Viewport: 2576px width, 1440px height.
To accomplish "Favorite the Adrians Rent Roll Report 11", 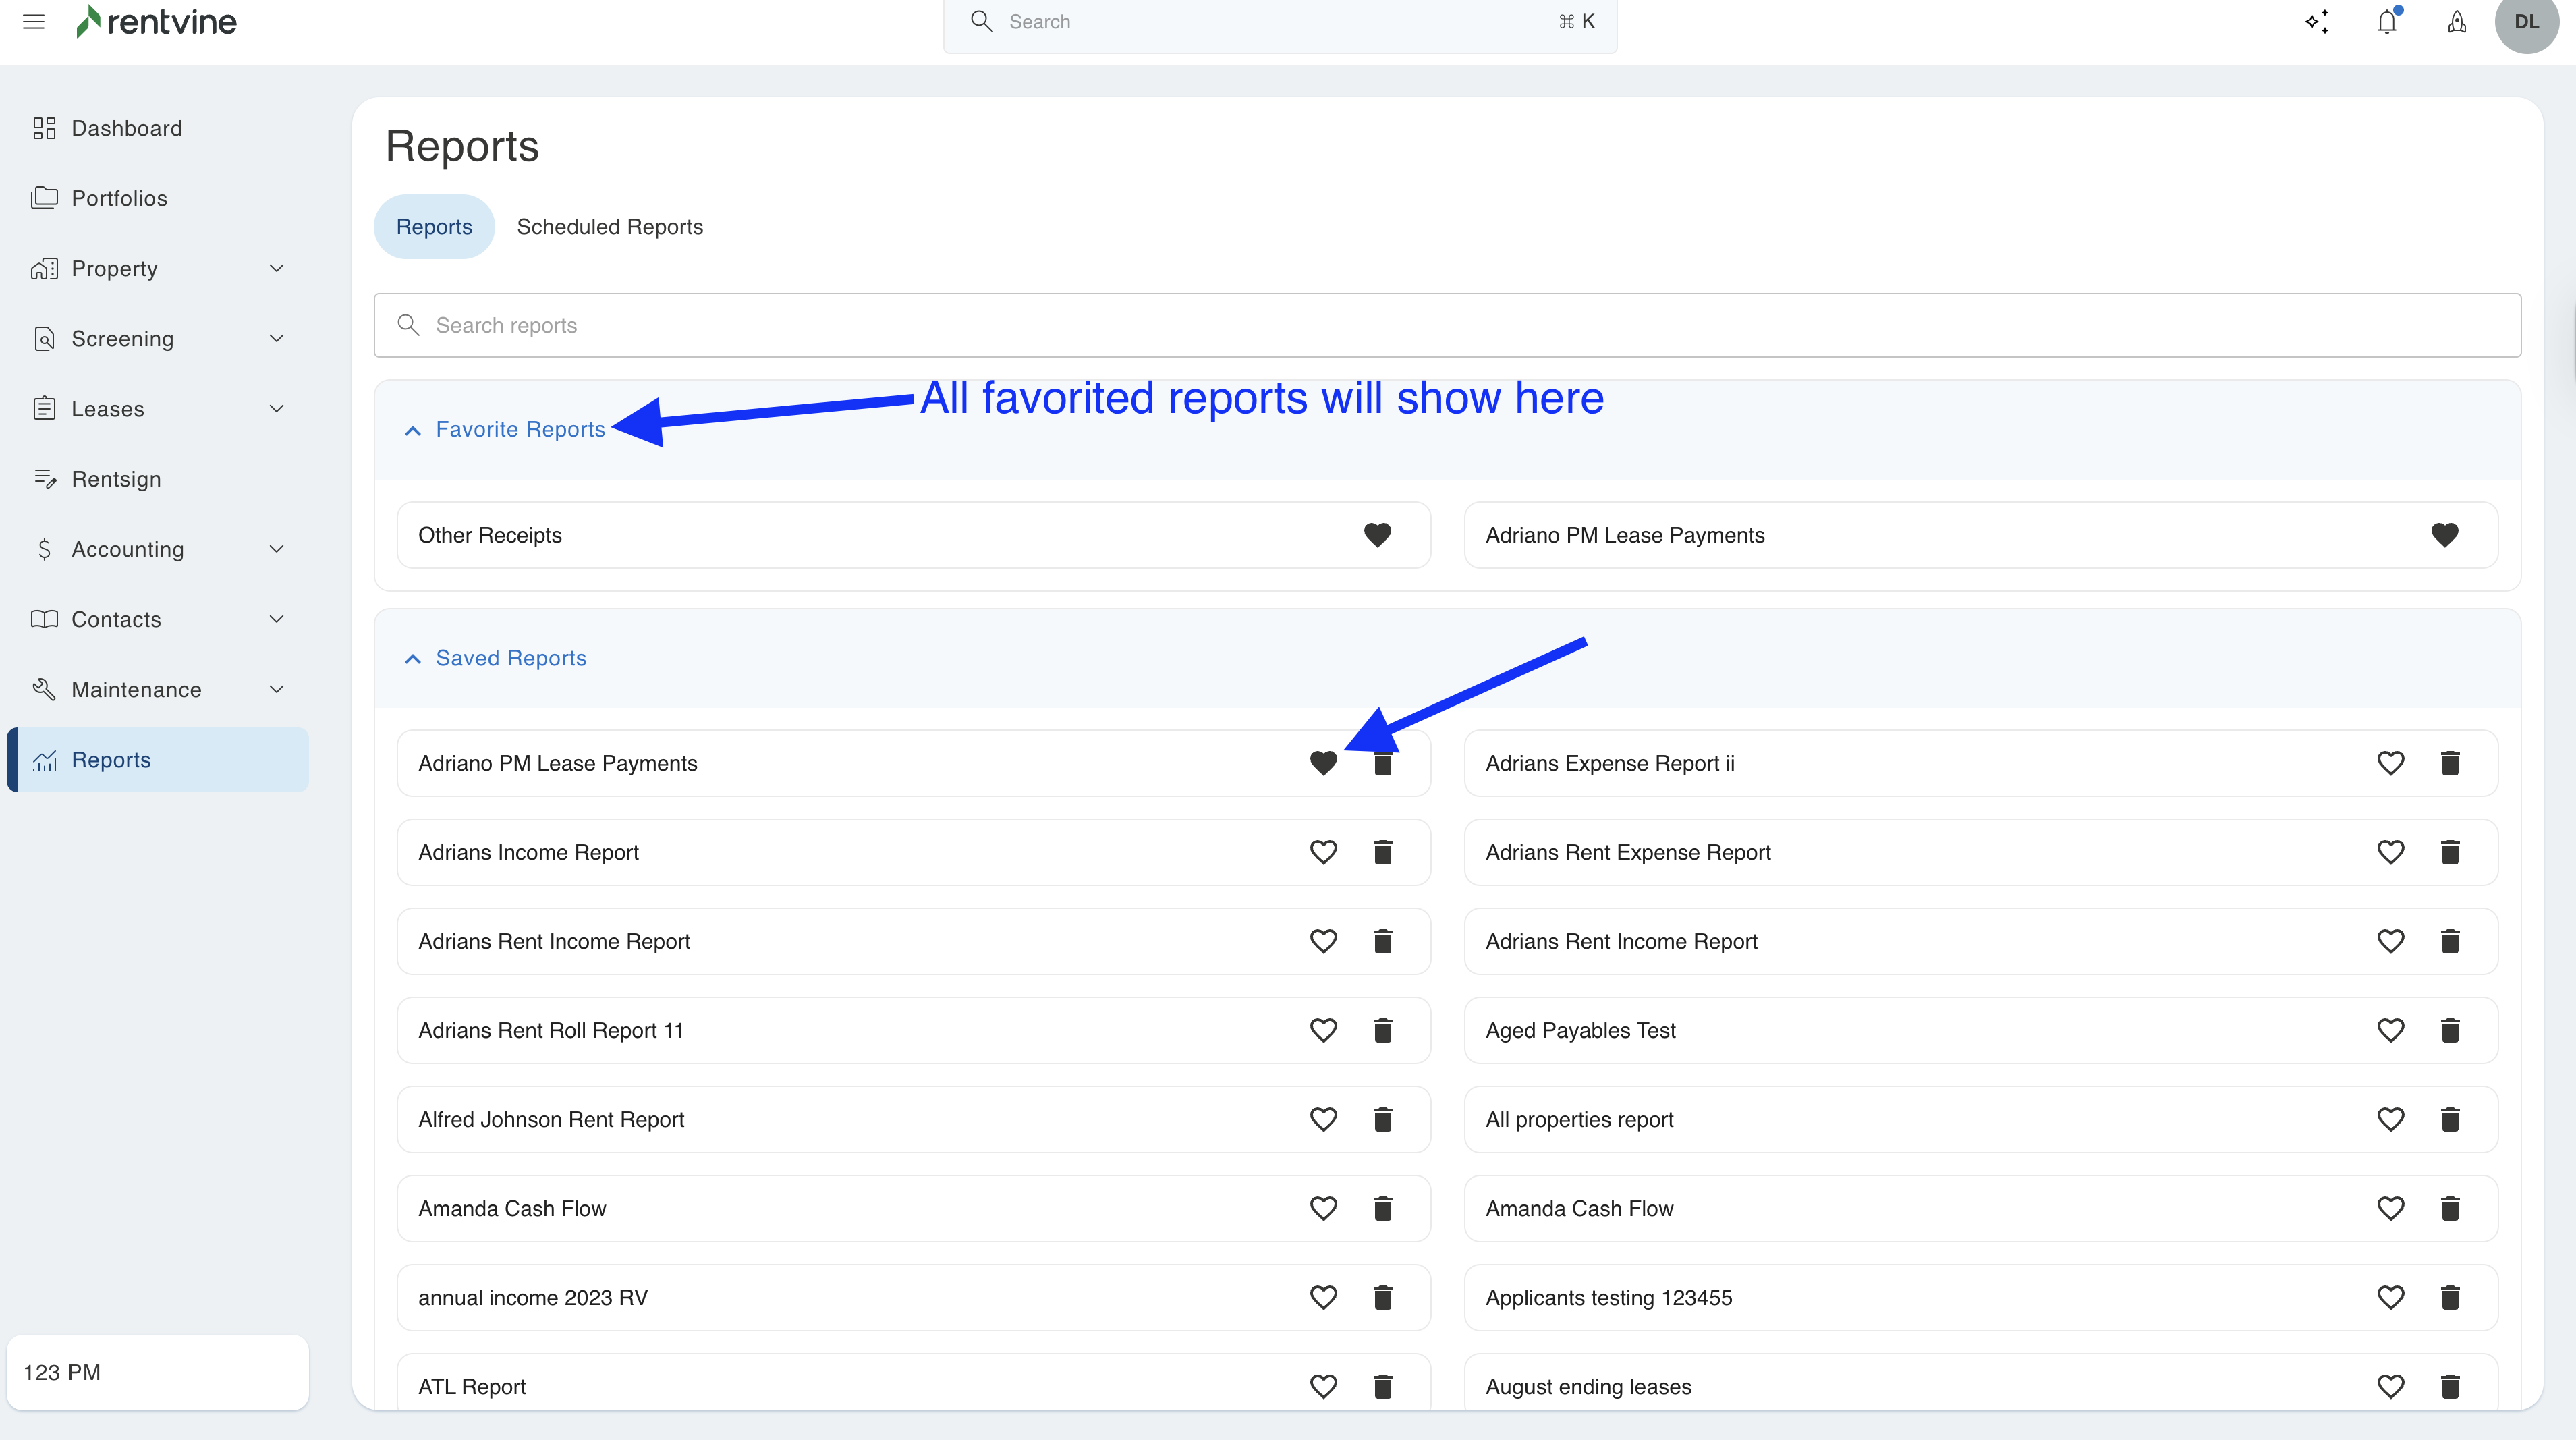I will [x=1323, y=1030].
